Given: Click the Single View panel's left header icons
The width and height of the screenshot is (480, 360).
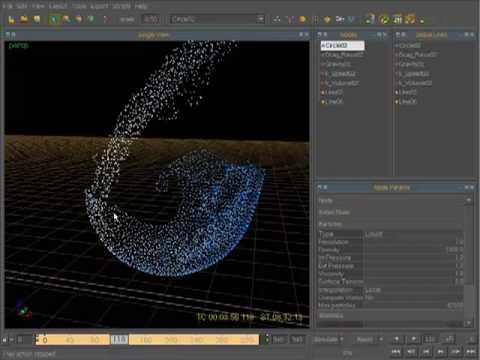Looking at the screenshot, I should pos(11,34).
